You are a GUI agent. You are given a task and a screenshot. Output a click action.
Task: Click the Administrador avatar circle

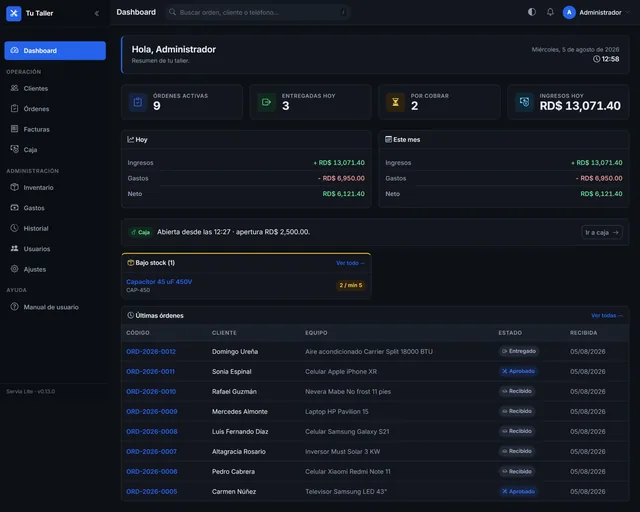[569, 12]
